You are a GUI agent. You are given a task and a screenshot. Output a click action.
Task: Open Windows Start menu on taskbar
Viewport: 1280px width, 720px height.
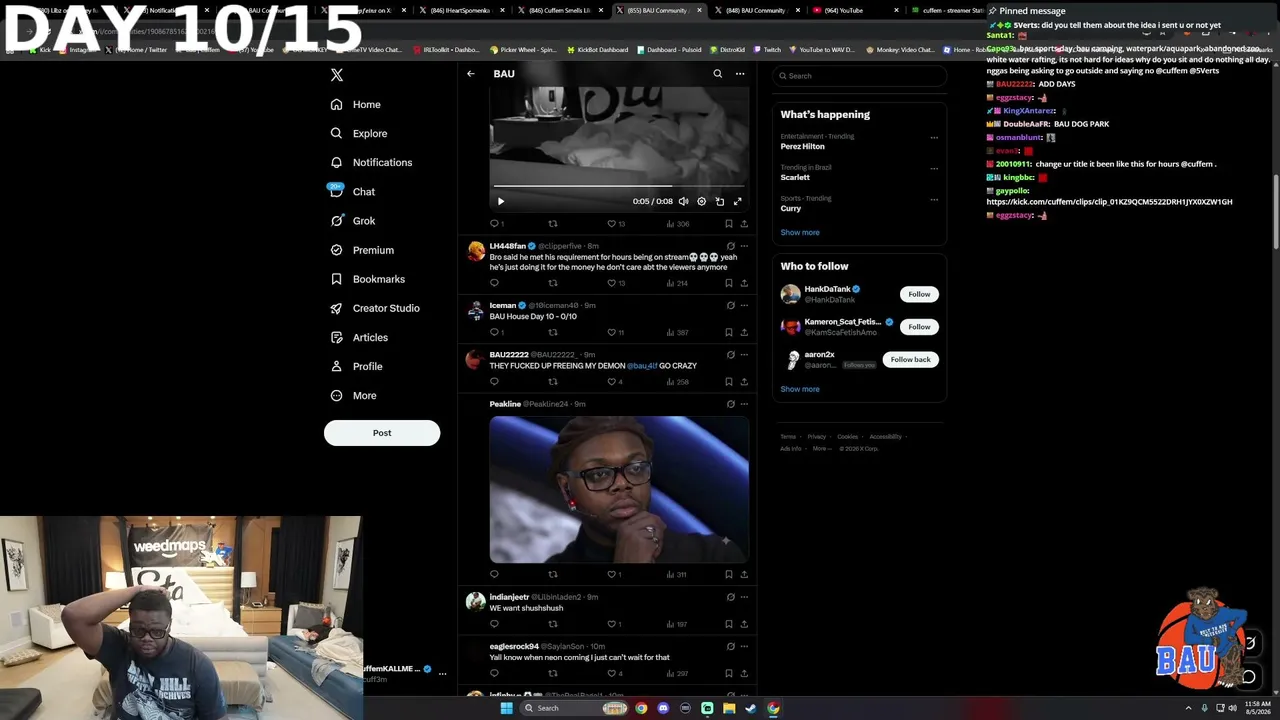click(x=506, y=708)
